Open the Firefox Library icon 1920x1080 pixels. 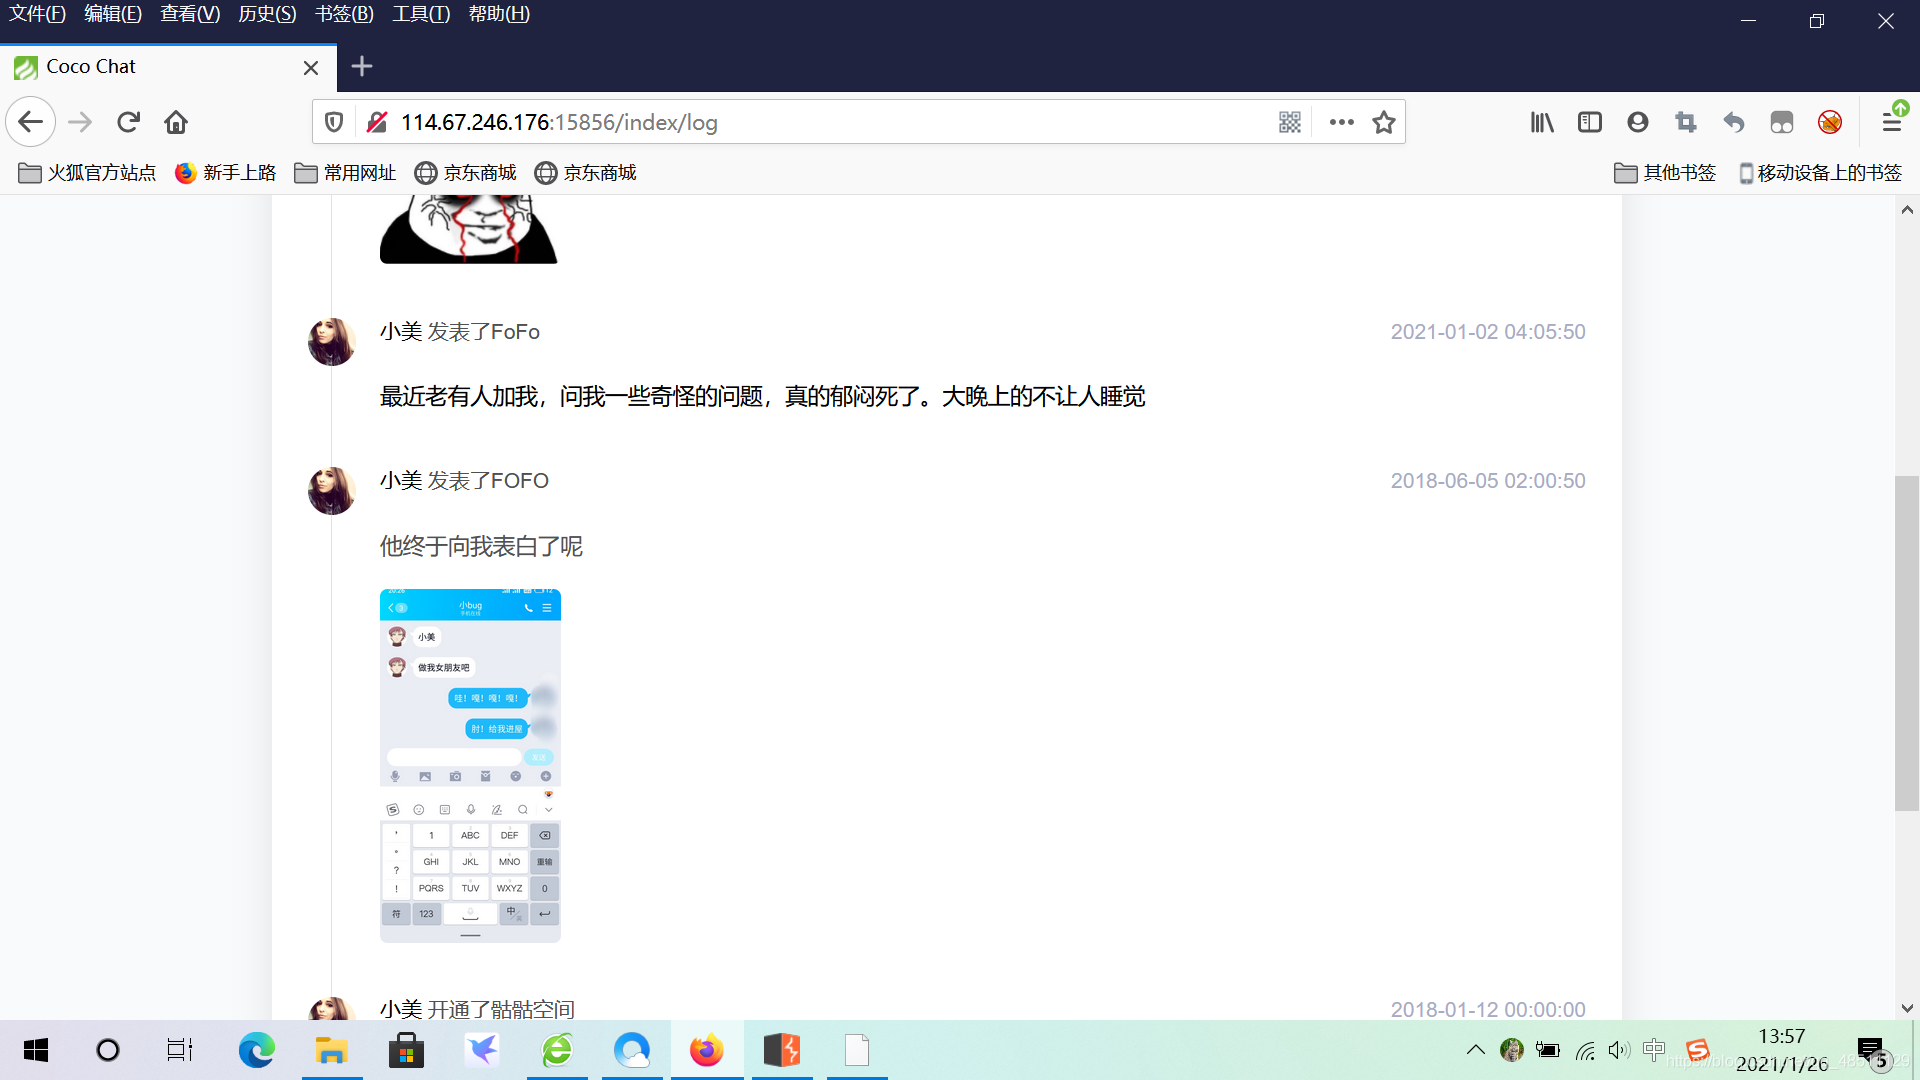coord(1541,122)
